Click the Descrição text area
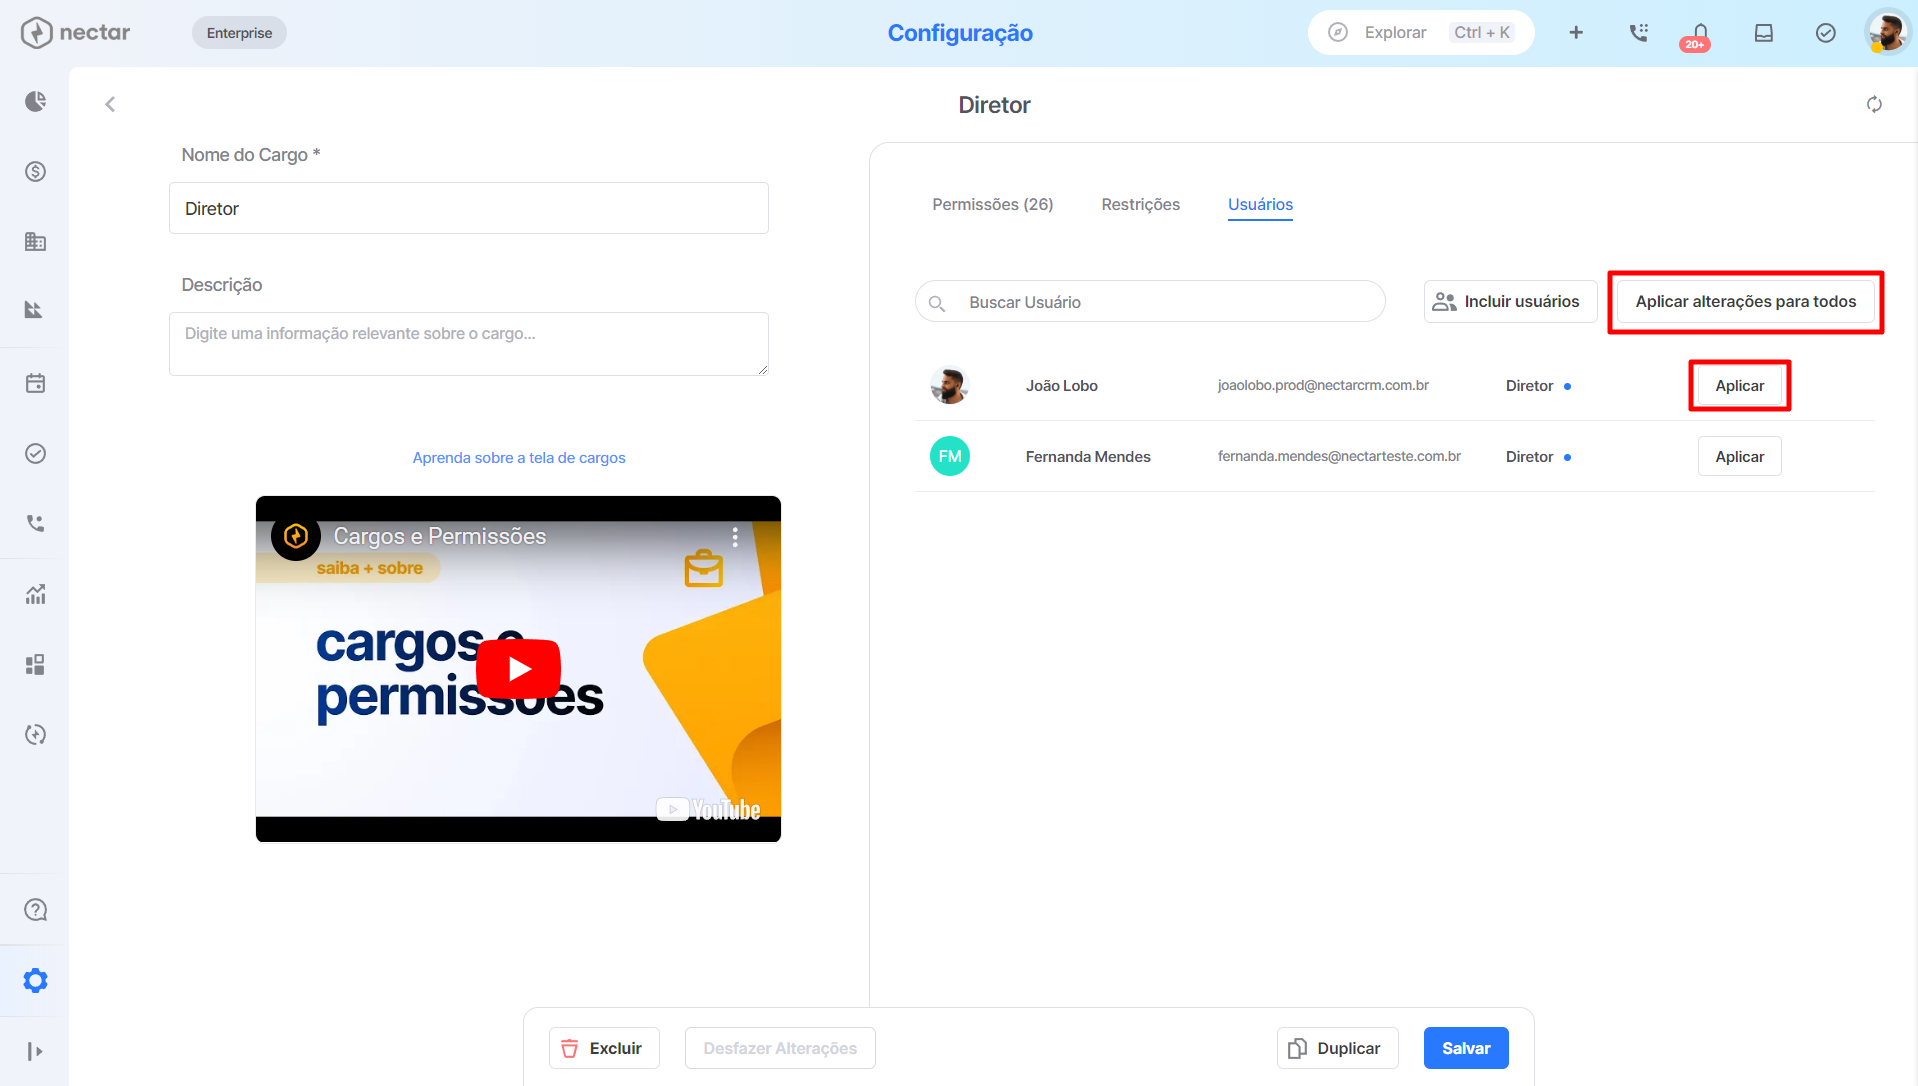1918x1086 pixels. [469, 344]
